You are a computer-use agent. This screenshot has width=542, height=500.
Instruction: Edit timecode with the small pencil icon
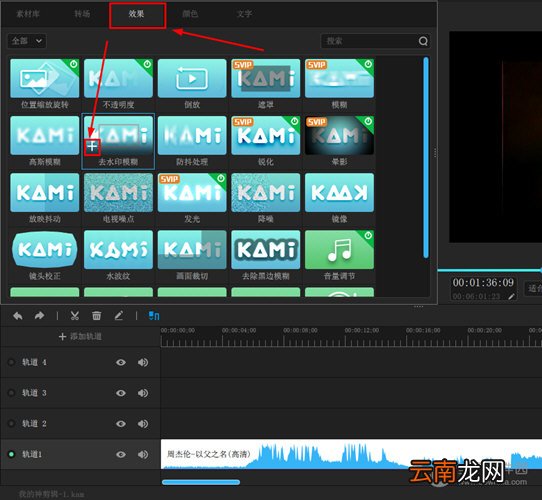click(x=512, y=296)
